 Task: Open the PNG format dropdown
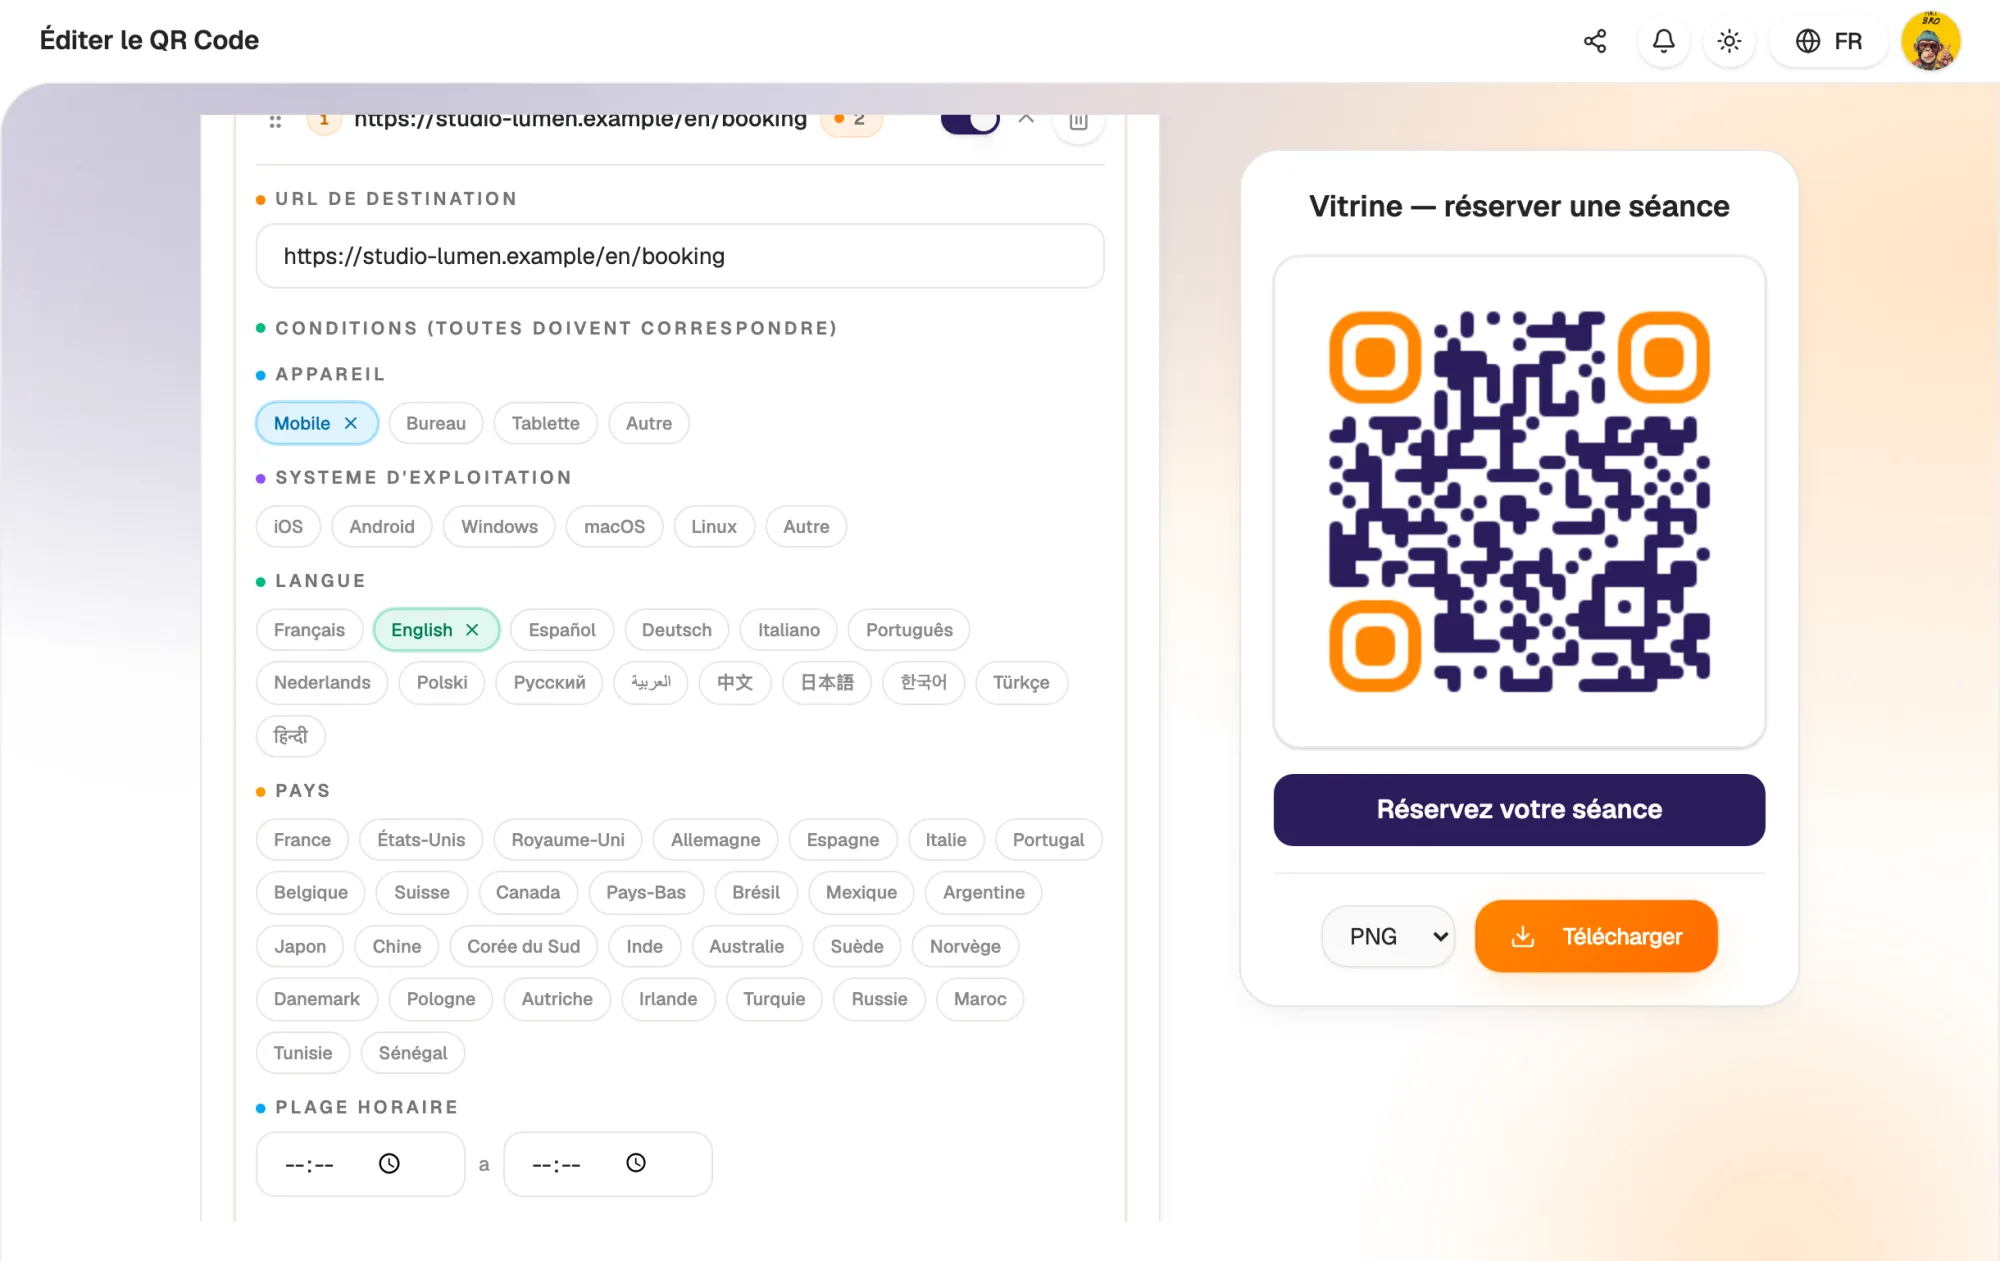(1388, 936)
